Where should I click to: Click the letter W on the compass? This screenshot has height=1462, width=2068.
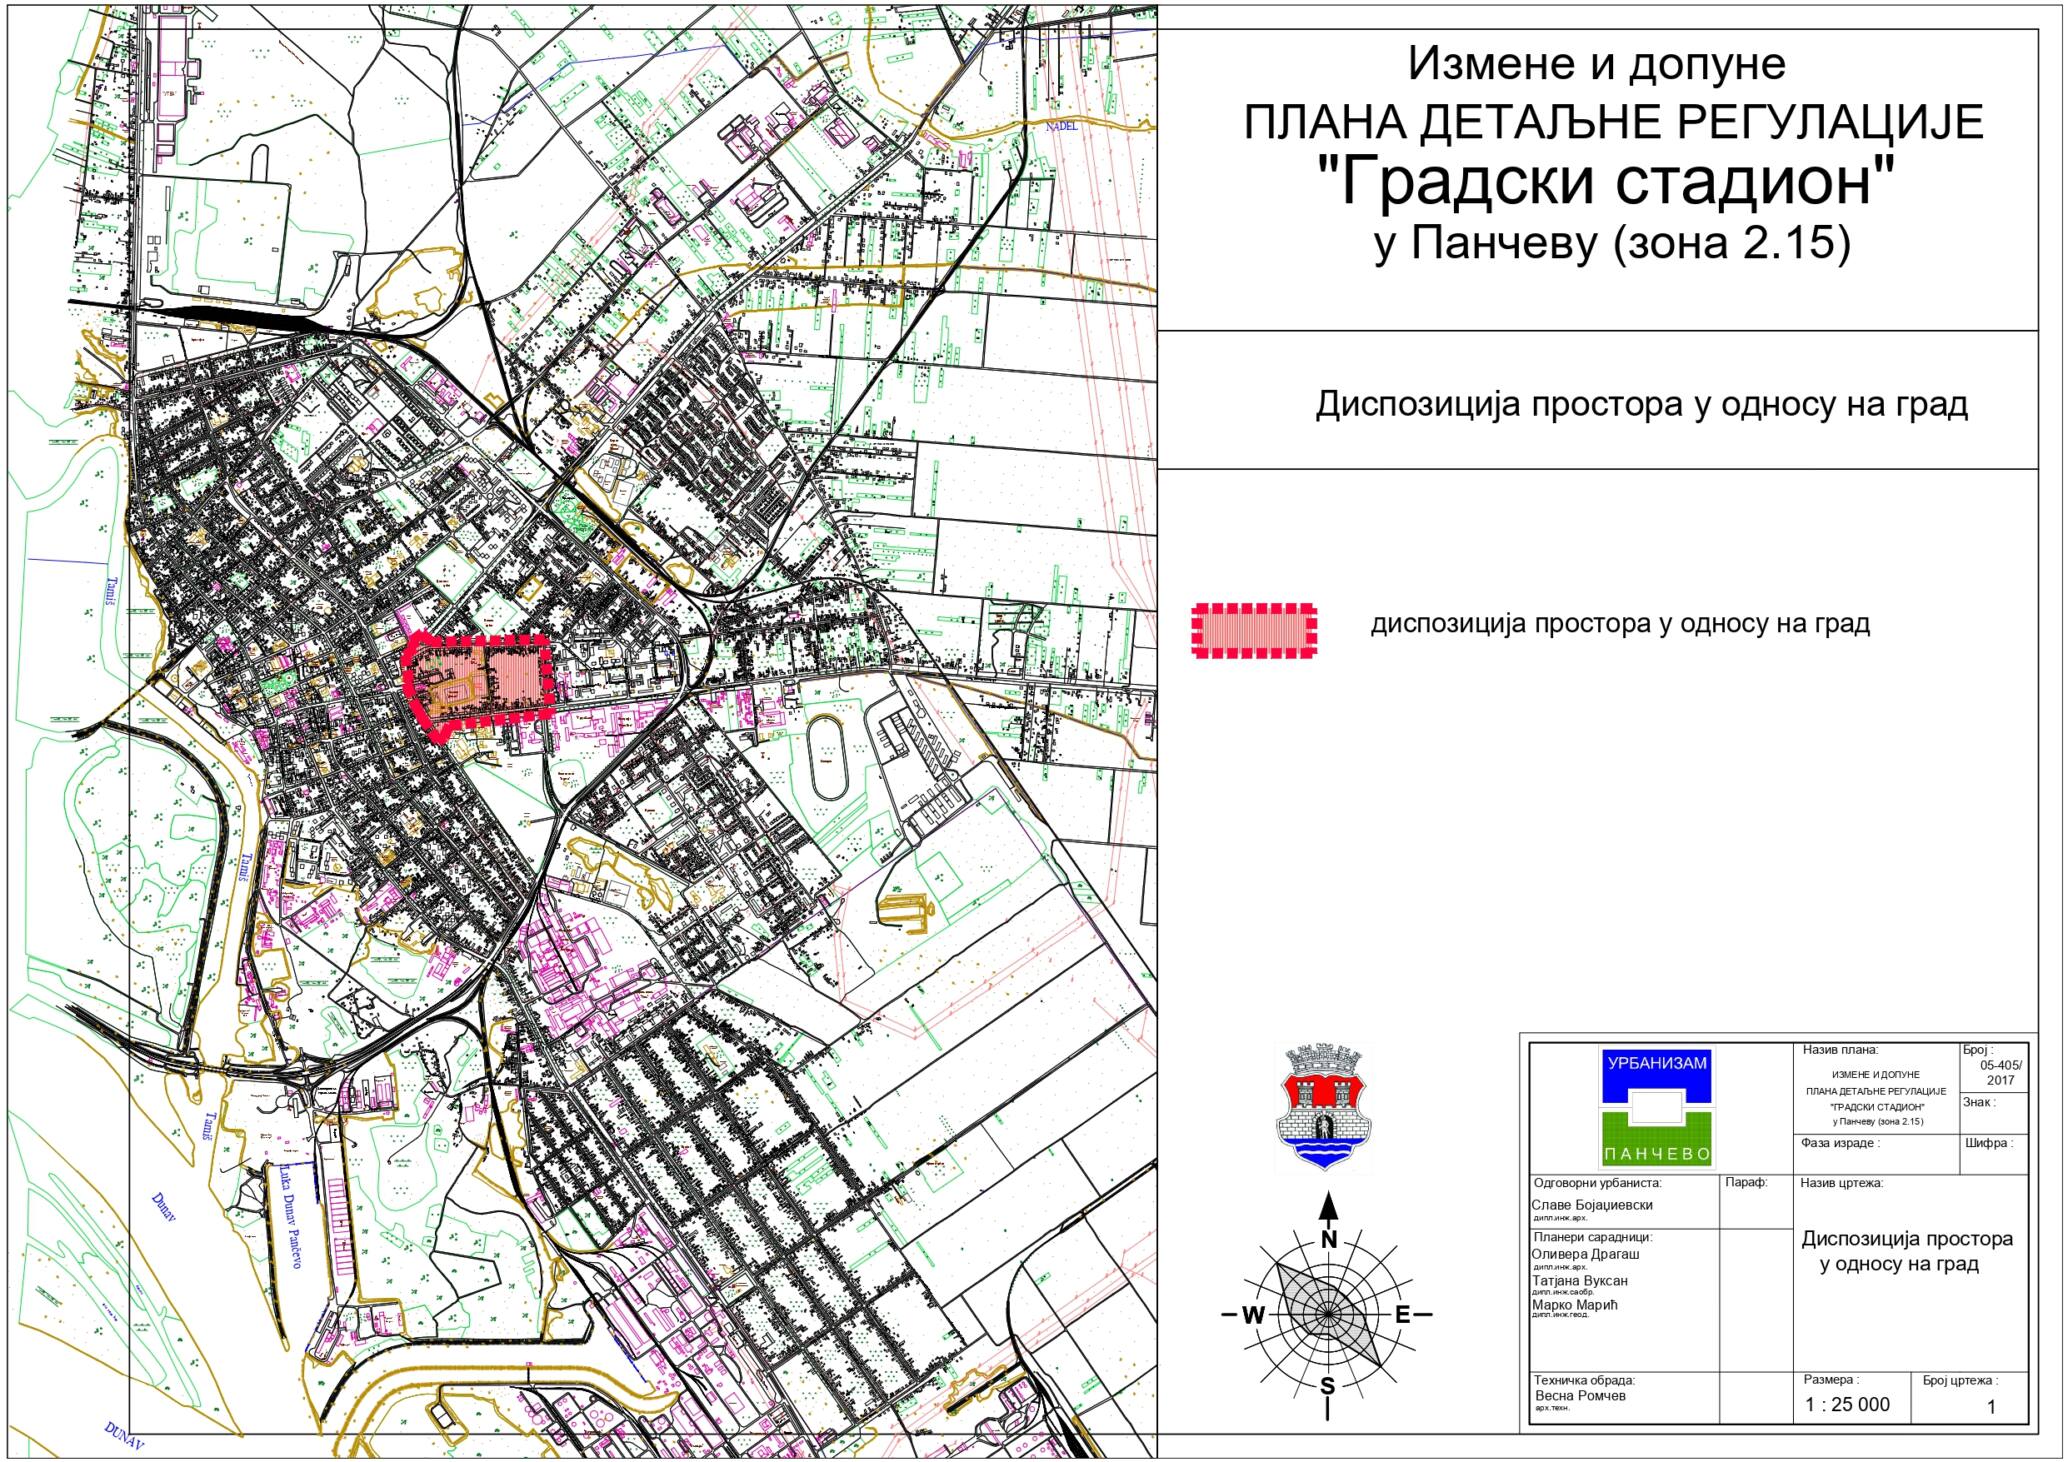[x=1253, y=1315]
